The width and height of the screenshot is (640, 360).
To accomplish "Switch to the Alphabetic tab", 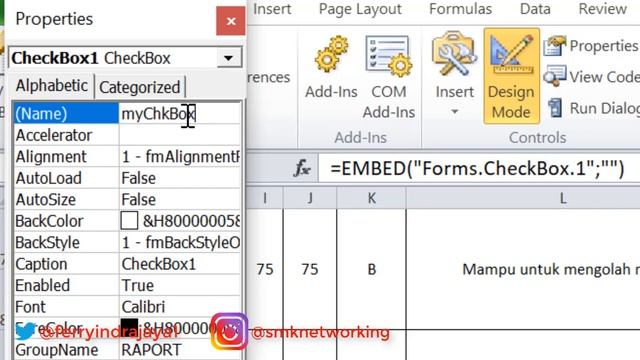I will point(51,86).
